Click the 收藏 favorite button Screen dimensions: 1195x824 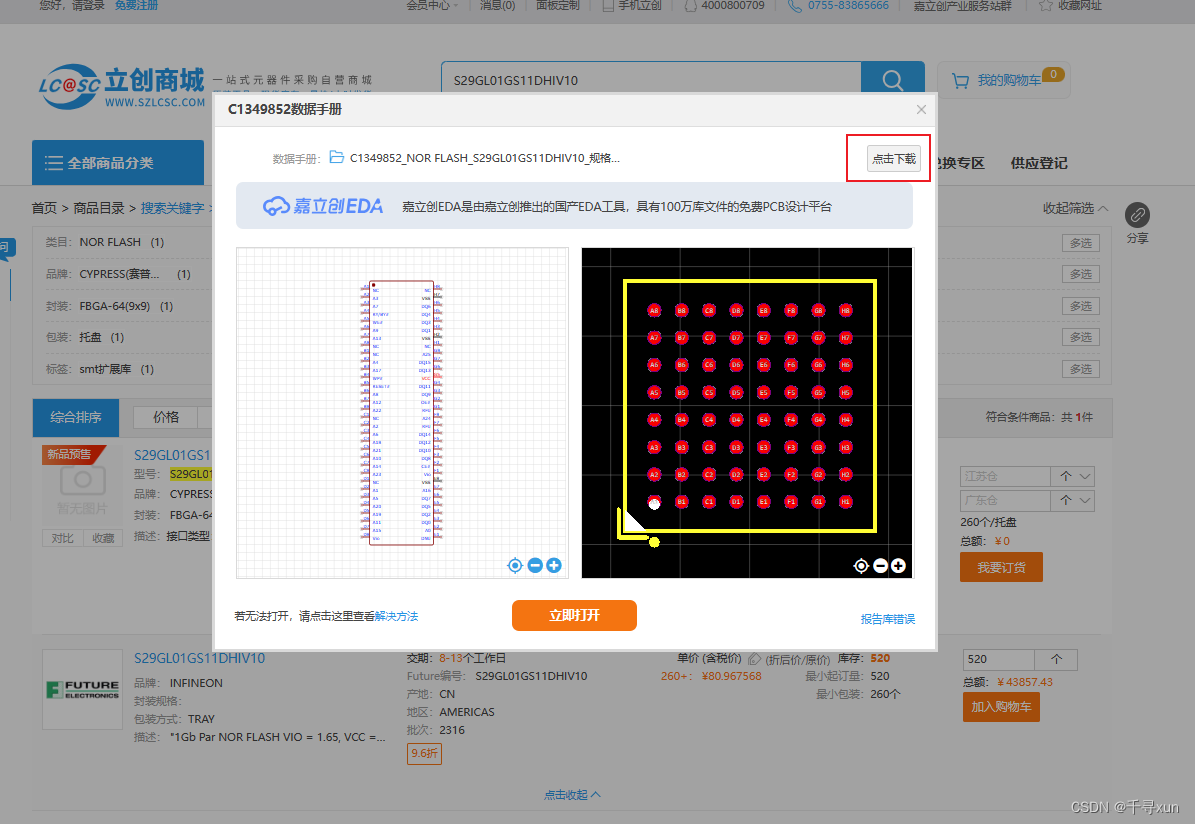pyautogui.click(x=103, y=538)
